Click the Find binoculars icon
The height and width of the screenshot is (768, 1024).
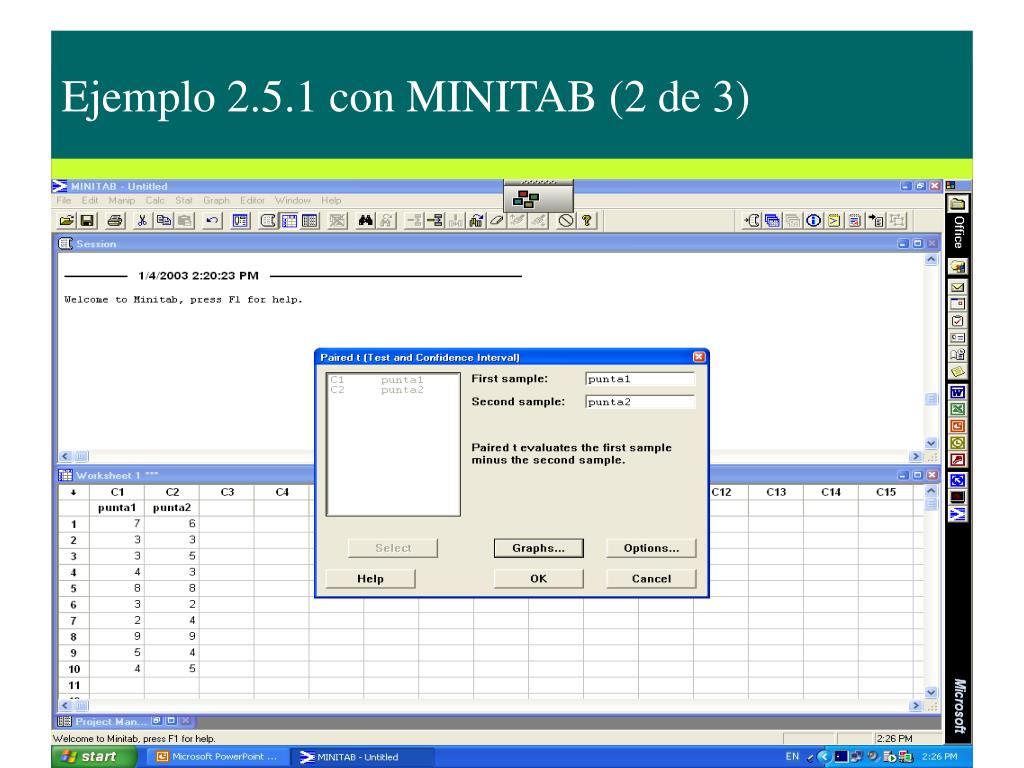[x=366, y=221]
